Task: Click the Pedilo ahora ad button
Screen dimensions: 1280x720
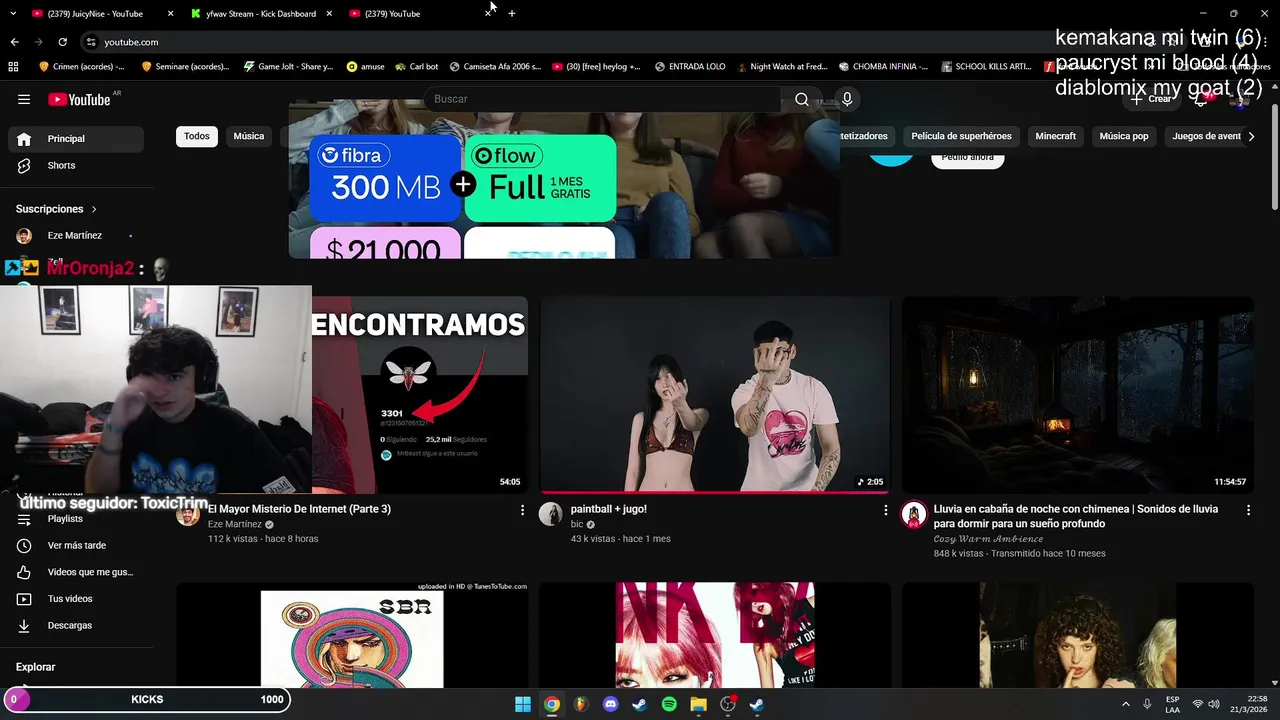Action: tap(967, 157)
